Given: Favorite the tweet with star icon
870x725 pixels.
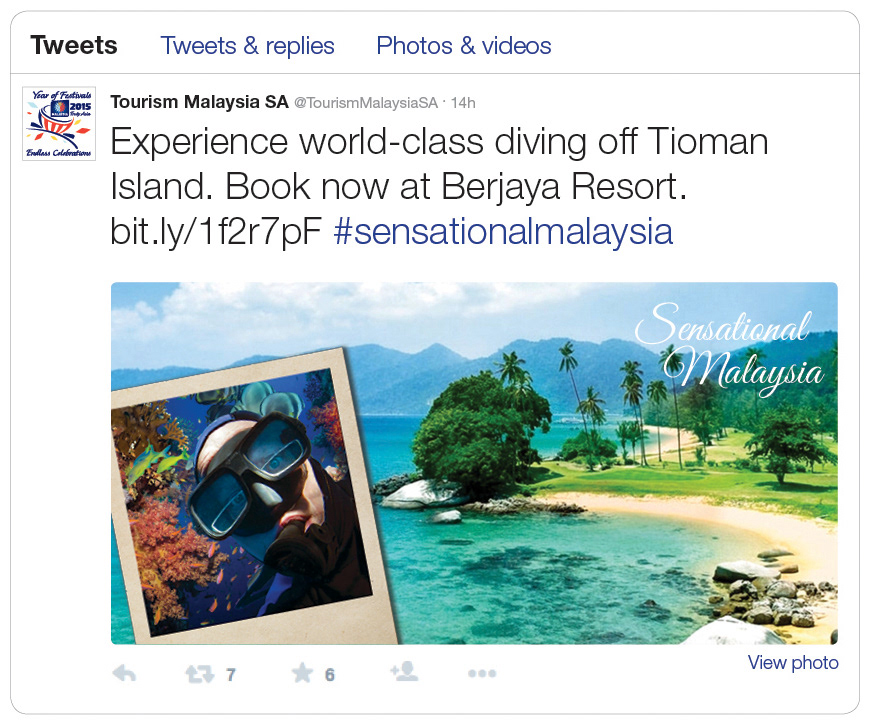Looking at the screenshot, I should 302,673.
